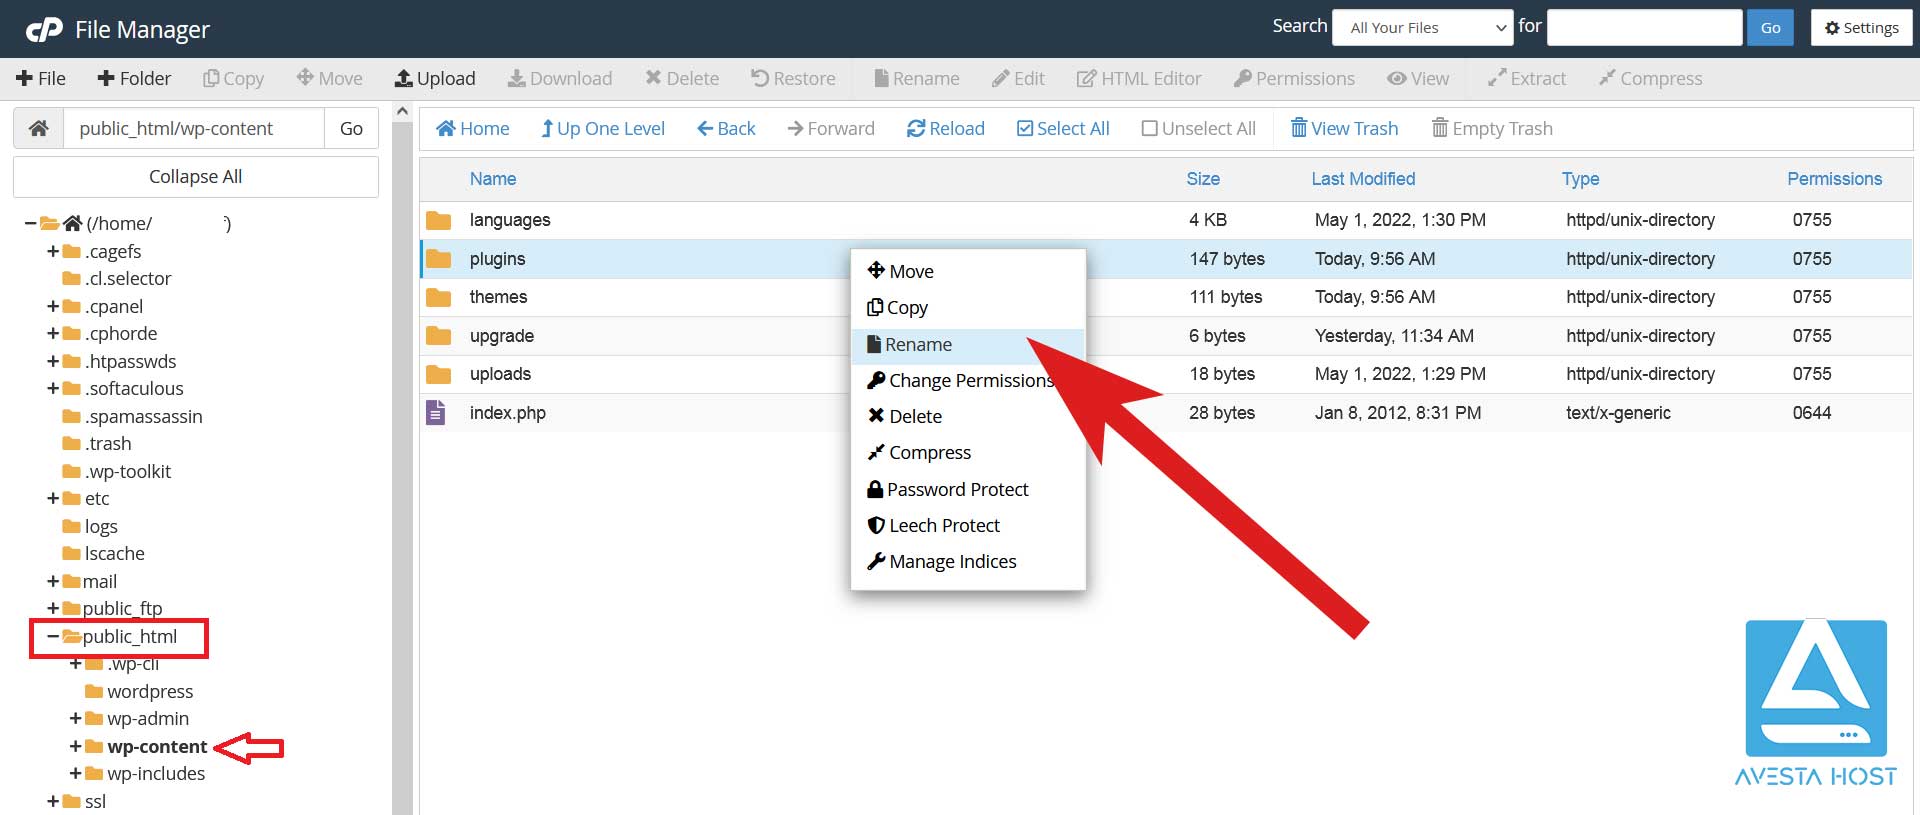
Task: Select Change Permissions from context menu
Action: point(970,380)
